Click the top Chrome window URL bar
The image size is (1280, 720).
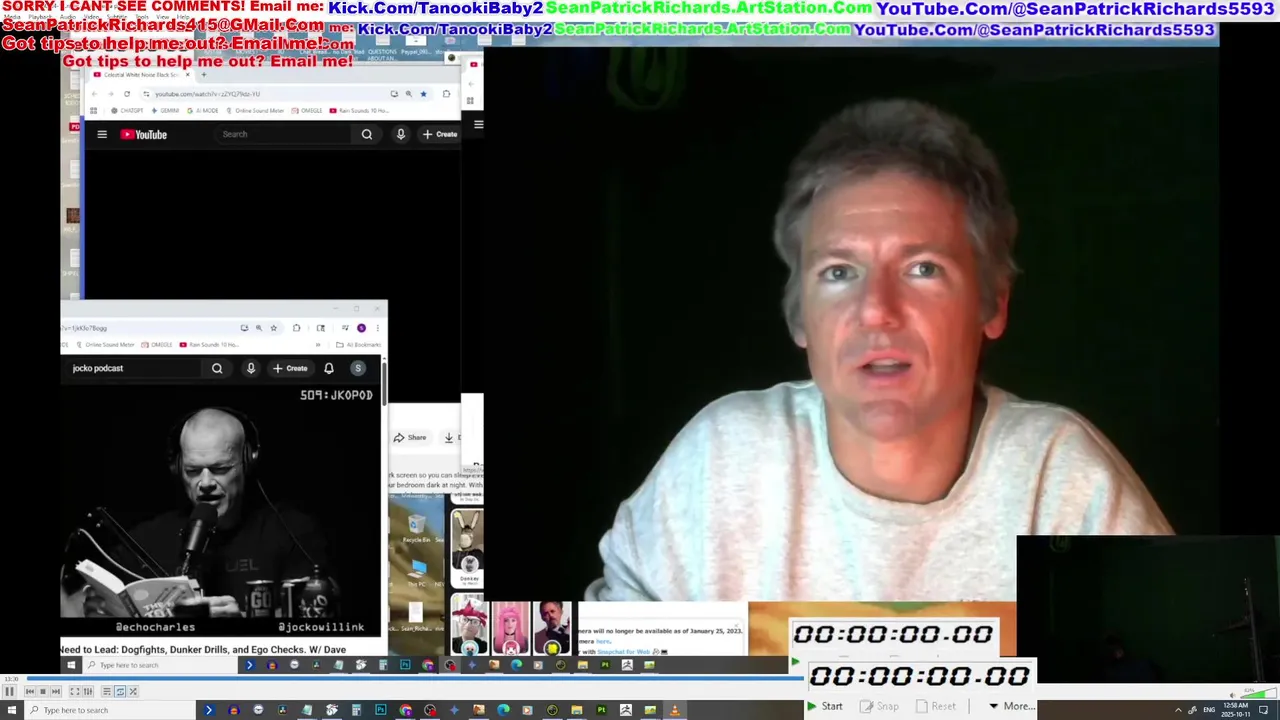point(265,94)
